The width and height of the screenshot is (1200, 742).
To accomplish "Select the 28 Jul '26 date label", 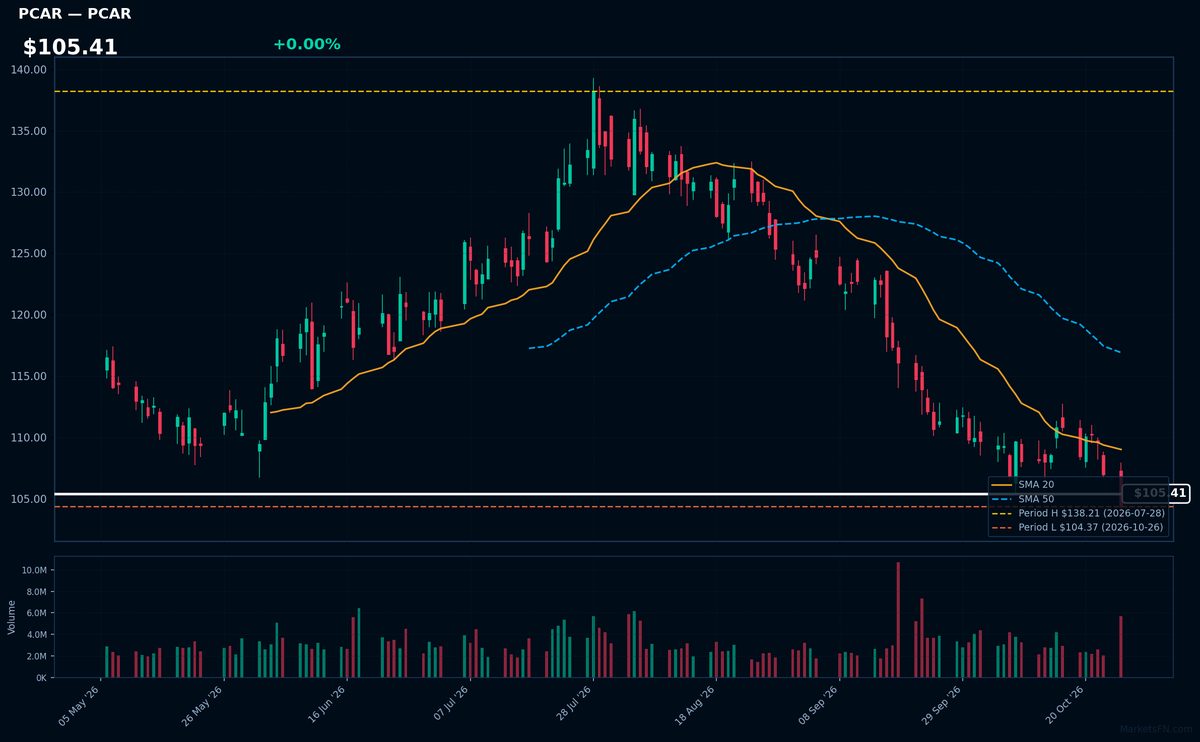I will click(x=573, y=706).
